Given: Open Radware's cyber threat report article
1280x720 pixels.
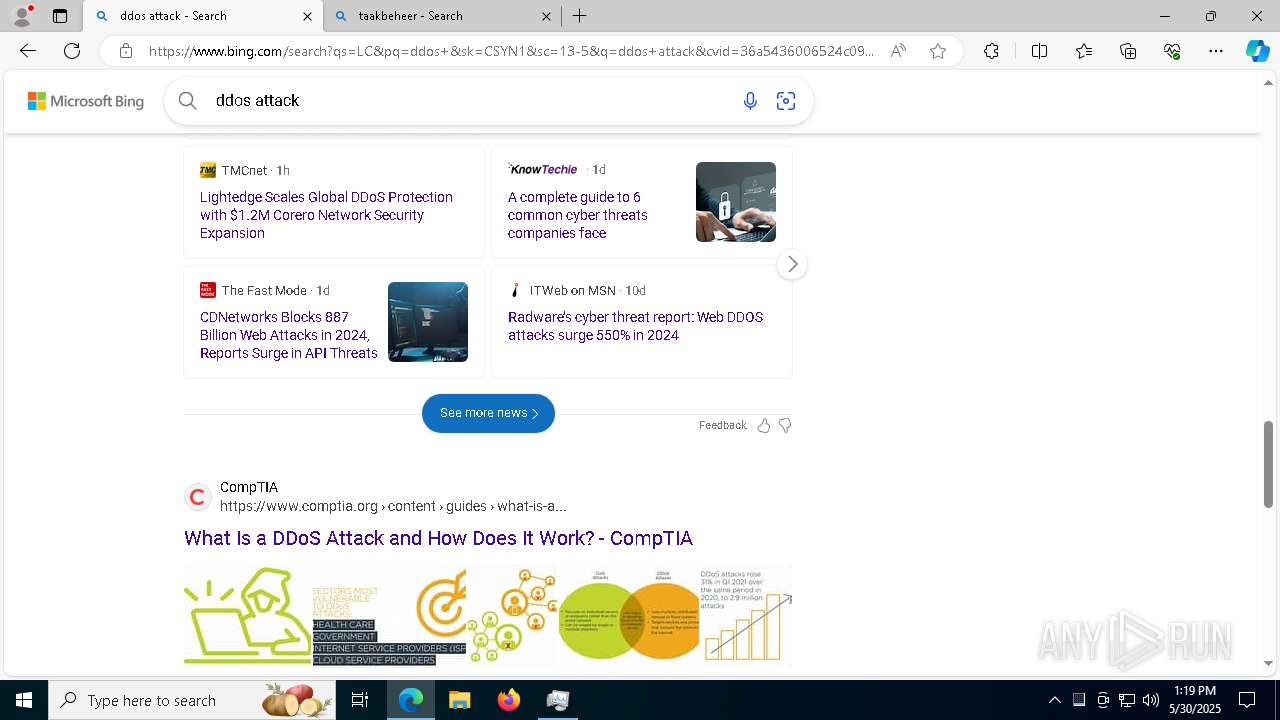Looking at the screenshot, I should pyautogui.click(x=635, y=326).
